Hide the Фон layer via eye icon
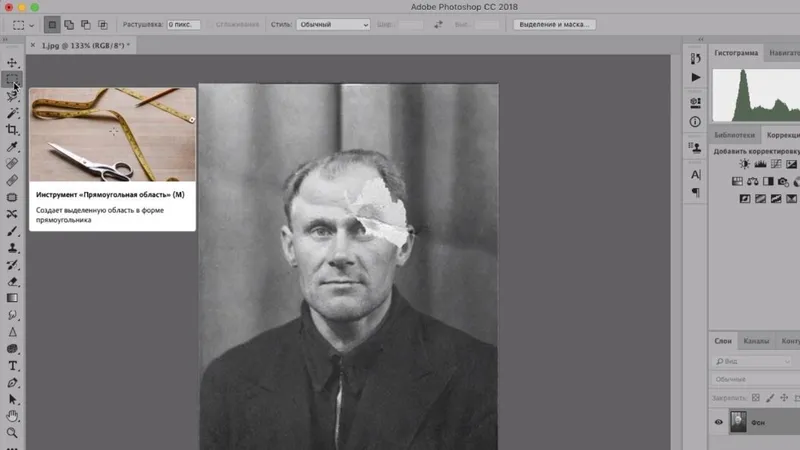The image size is (800, 450). point(719,422)
